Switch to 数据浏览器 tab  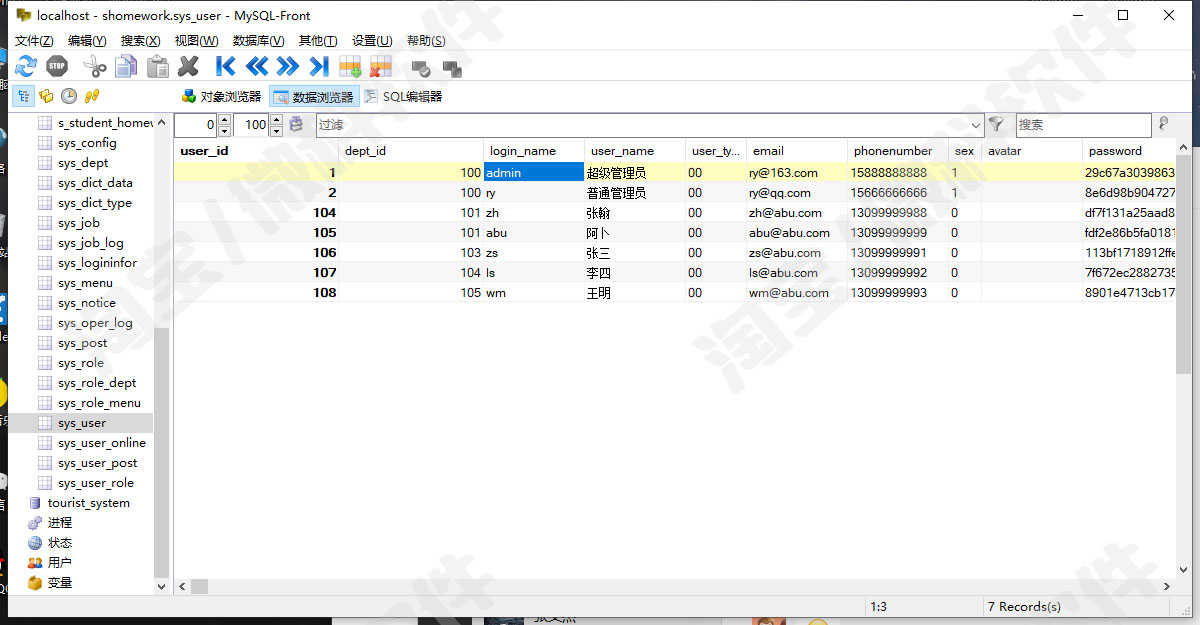tap(313, 97)
